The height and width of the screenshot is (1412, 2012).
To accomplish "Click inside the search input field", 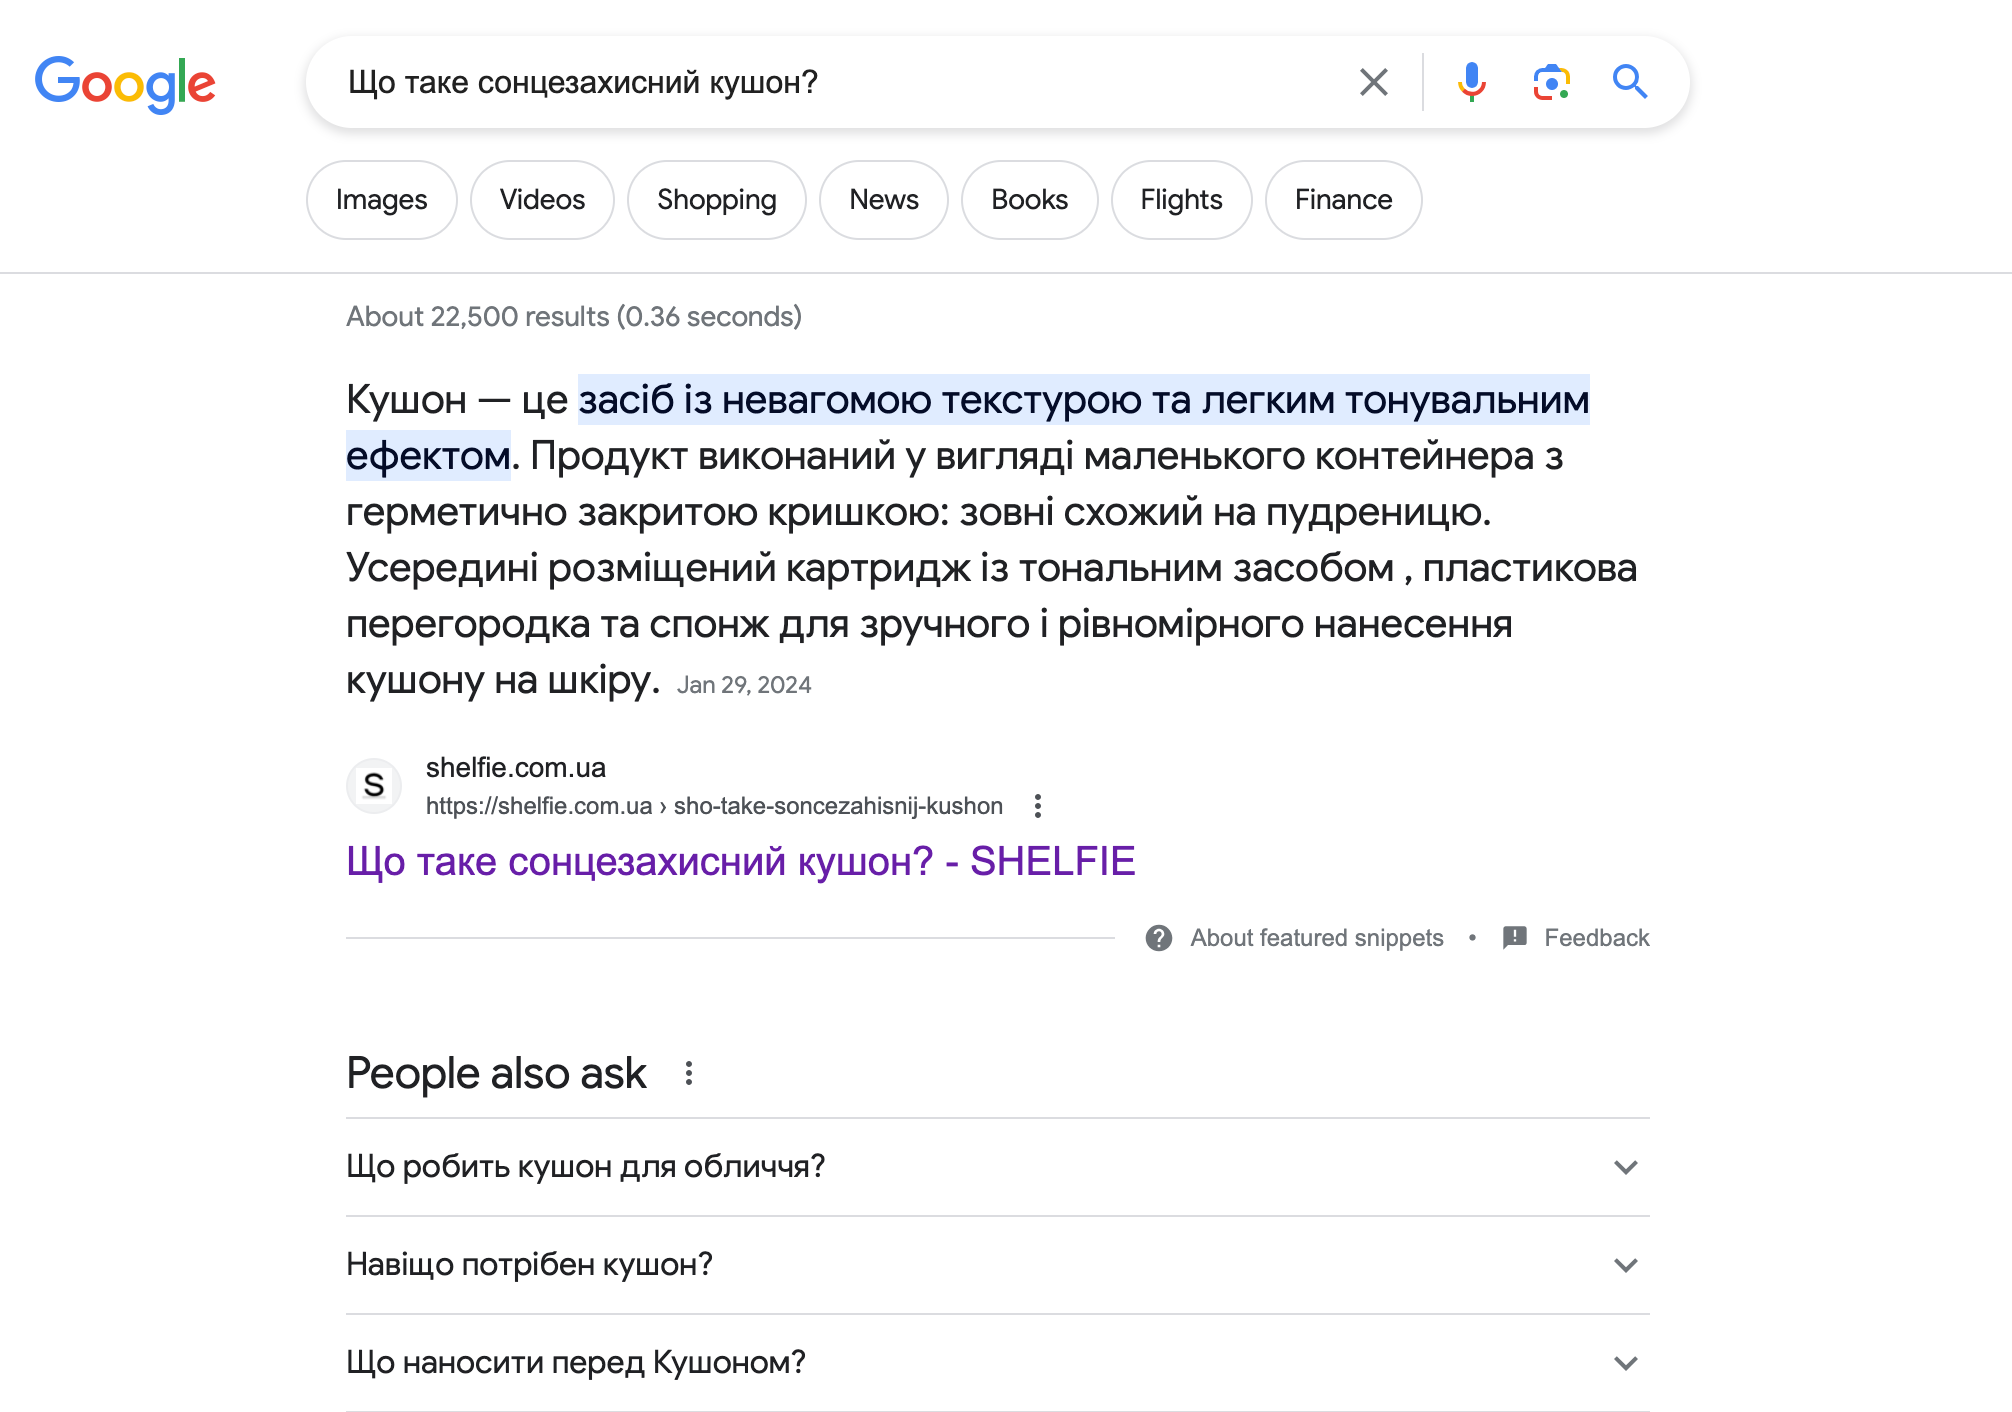I will coord(850,82).
